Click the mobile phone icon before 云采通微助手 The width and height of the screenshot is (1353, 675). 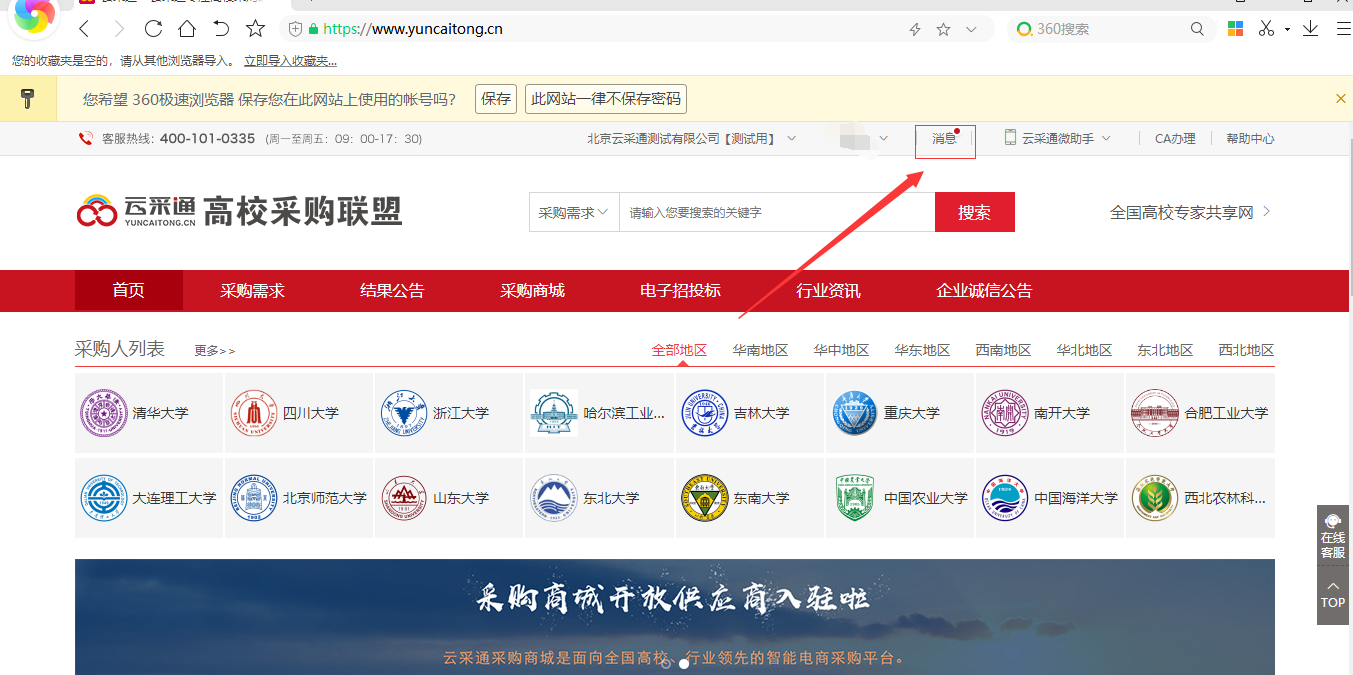click(x=1010, y=138)
